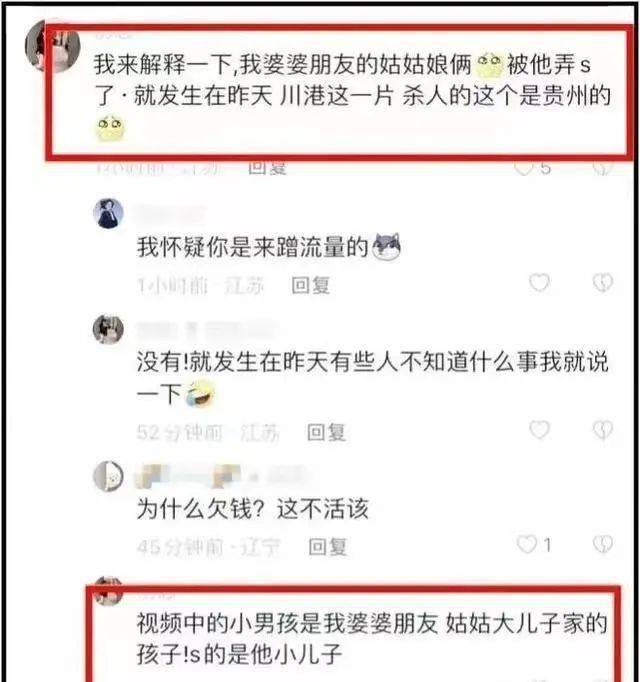
Task: Open avatar beside 视频中的小男孩 comment
Action: coord(108,591)
